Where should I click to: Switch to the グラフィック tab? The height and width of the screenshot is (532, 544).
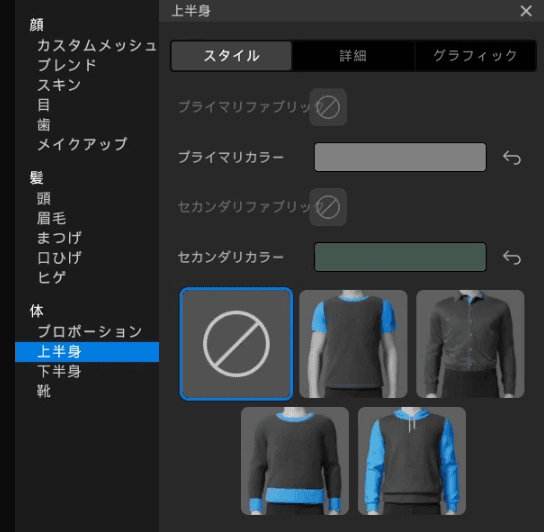[x=475, y=56]
